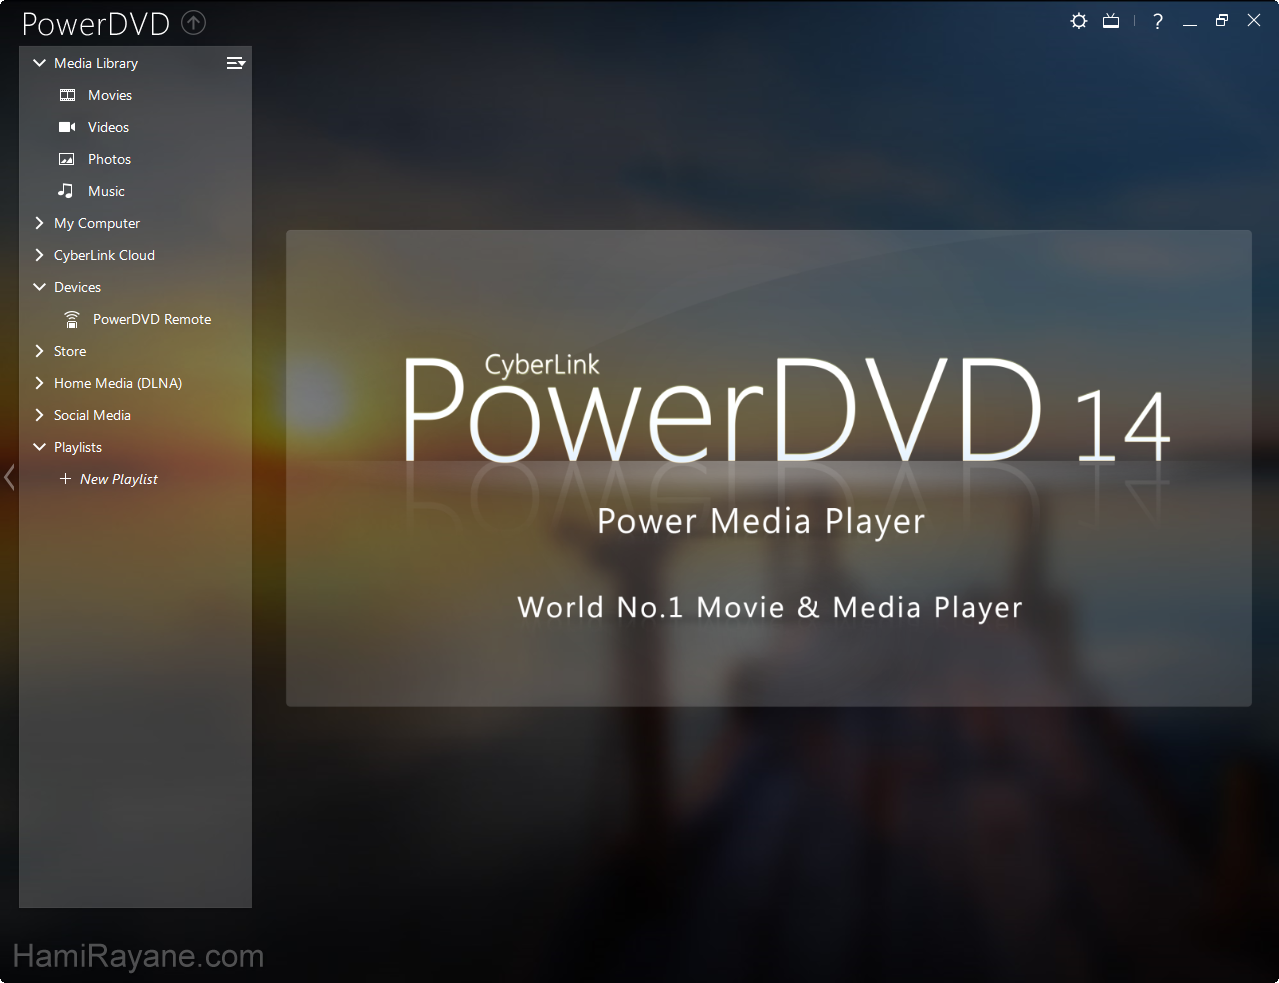Open the settings gear icon
1279x983 pixels.
1078,21
